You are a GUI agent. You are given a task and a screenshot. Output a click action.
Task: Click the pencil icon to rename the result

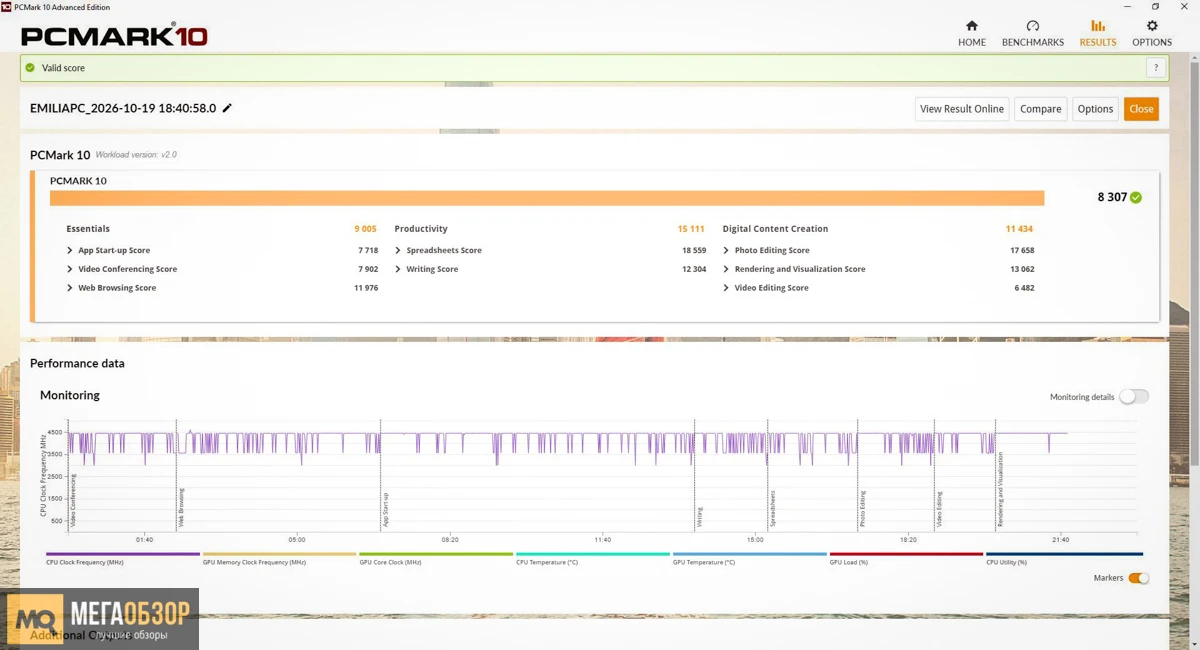coord(227,108)
